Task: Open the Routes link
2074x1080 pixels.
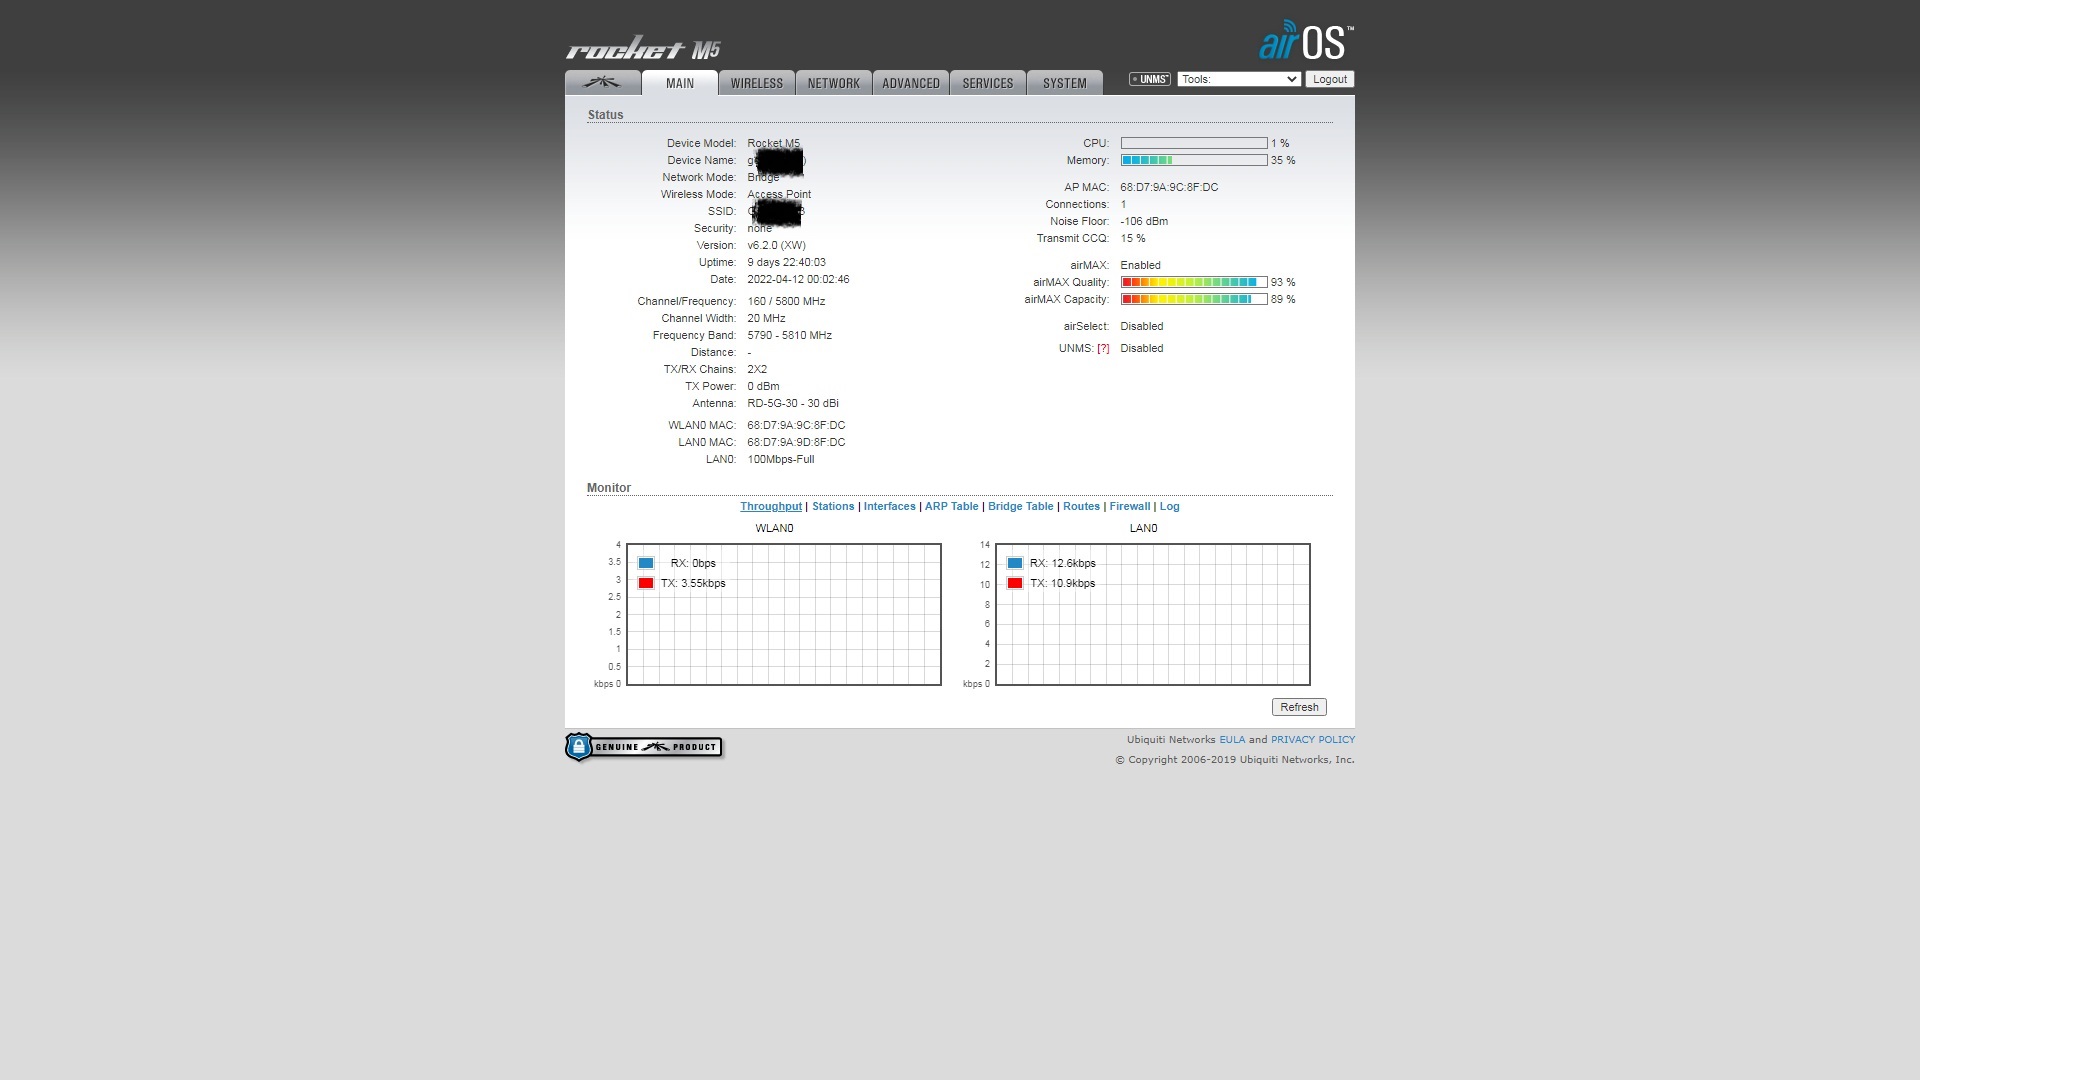Action: [1081, 506]
